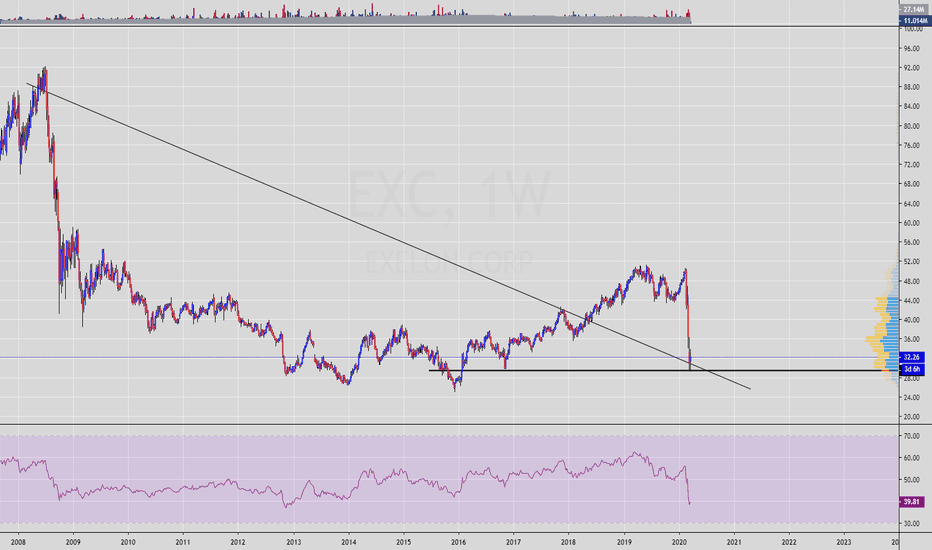Click the 2015 label on time axis
Screen dimensions: 932x550
click(x=404, y=542)
